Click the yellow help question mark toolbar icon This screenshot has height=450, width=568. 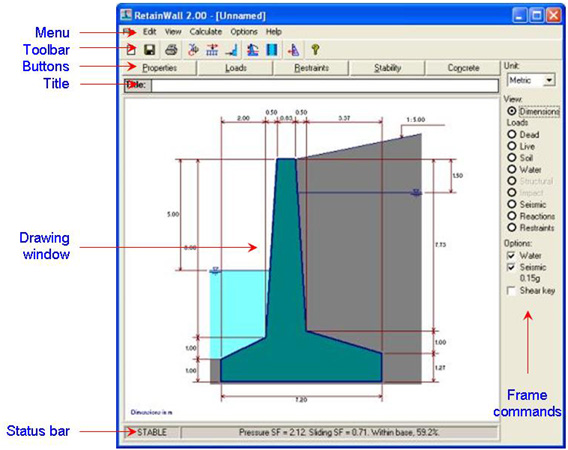tap(315, 50)
